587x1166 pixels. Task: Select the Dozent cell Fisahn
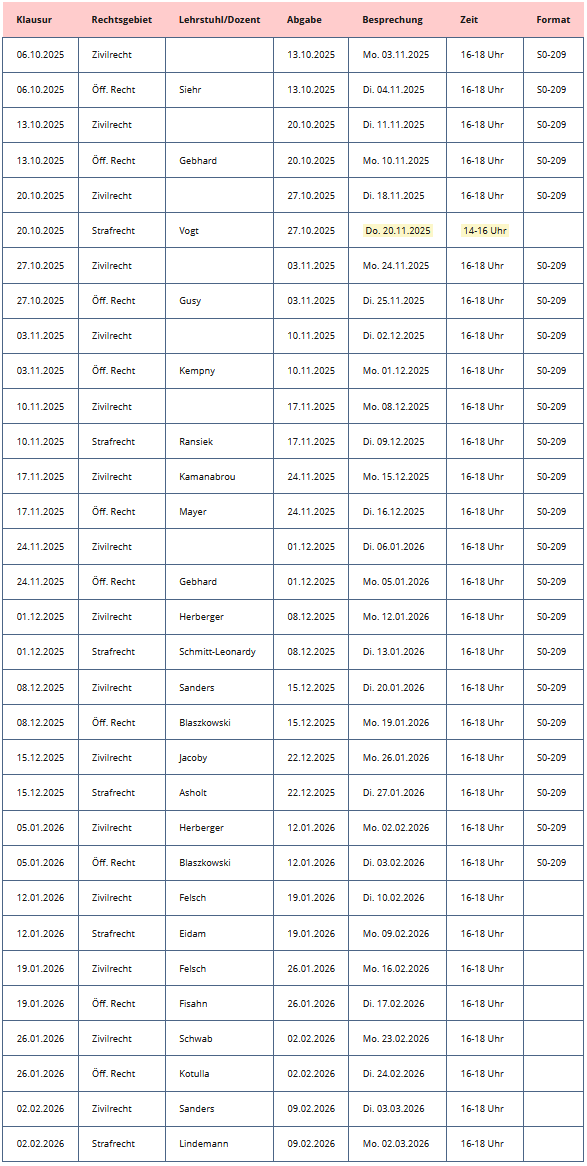click(193, 1003)
